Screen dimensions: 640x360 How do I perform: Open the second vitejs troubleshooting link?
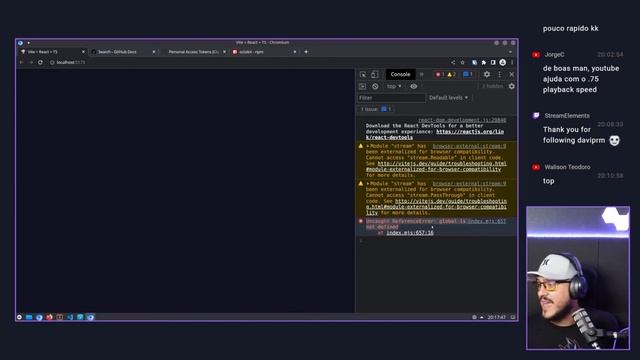pyautogui.click(x=436, y=207)
